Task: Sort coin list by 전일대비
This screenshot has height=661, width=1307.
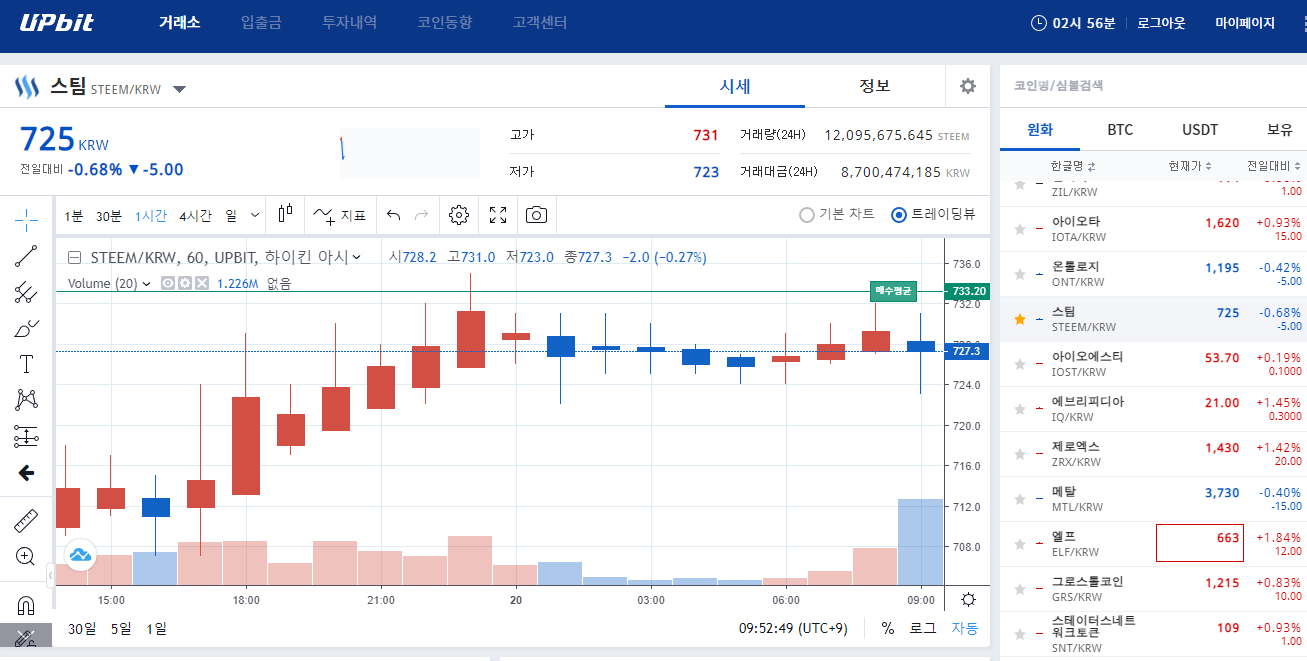Action: pos(1274,166)
